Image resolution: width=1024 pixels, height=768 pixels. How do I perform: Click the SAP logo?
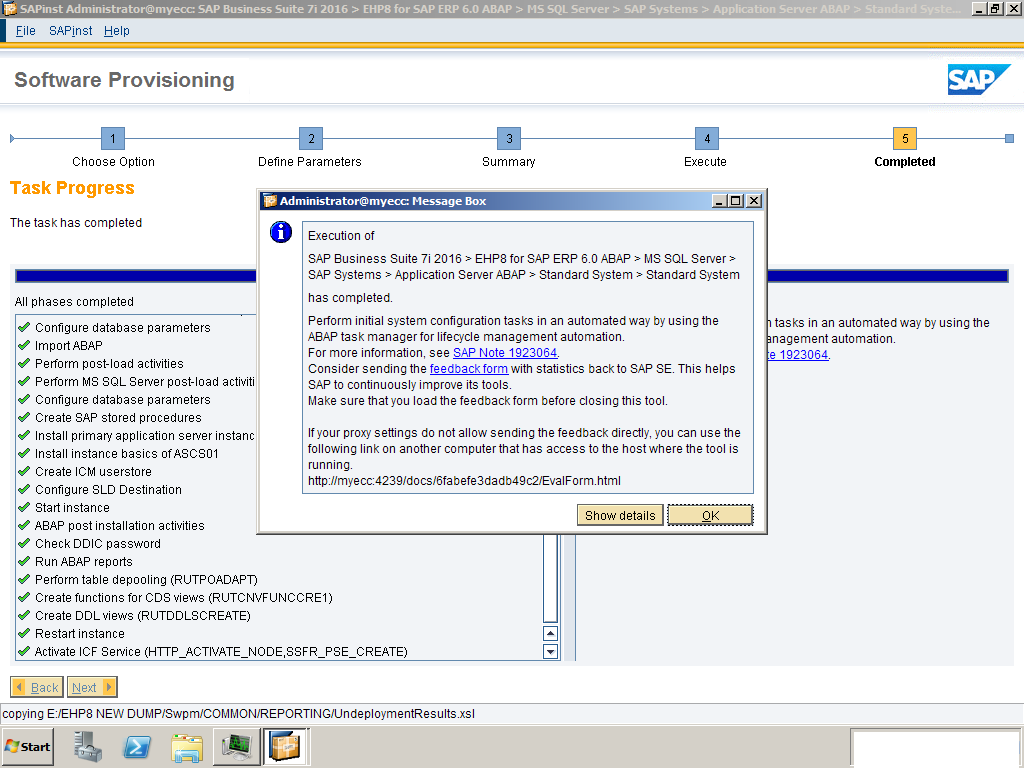[x=978, y=79]
